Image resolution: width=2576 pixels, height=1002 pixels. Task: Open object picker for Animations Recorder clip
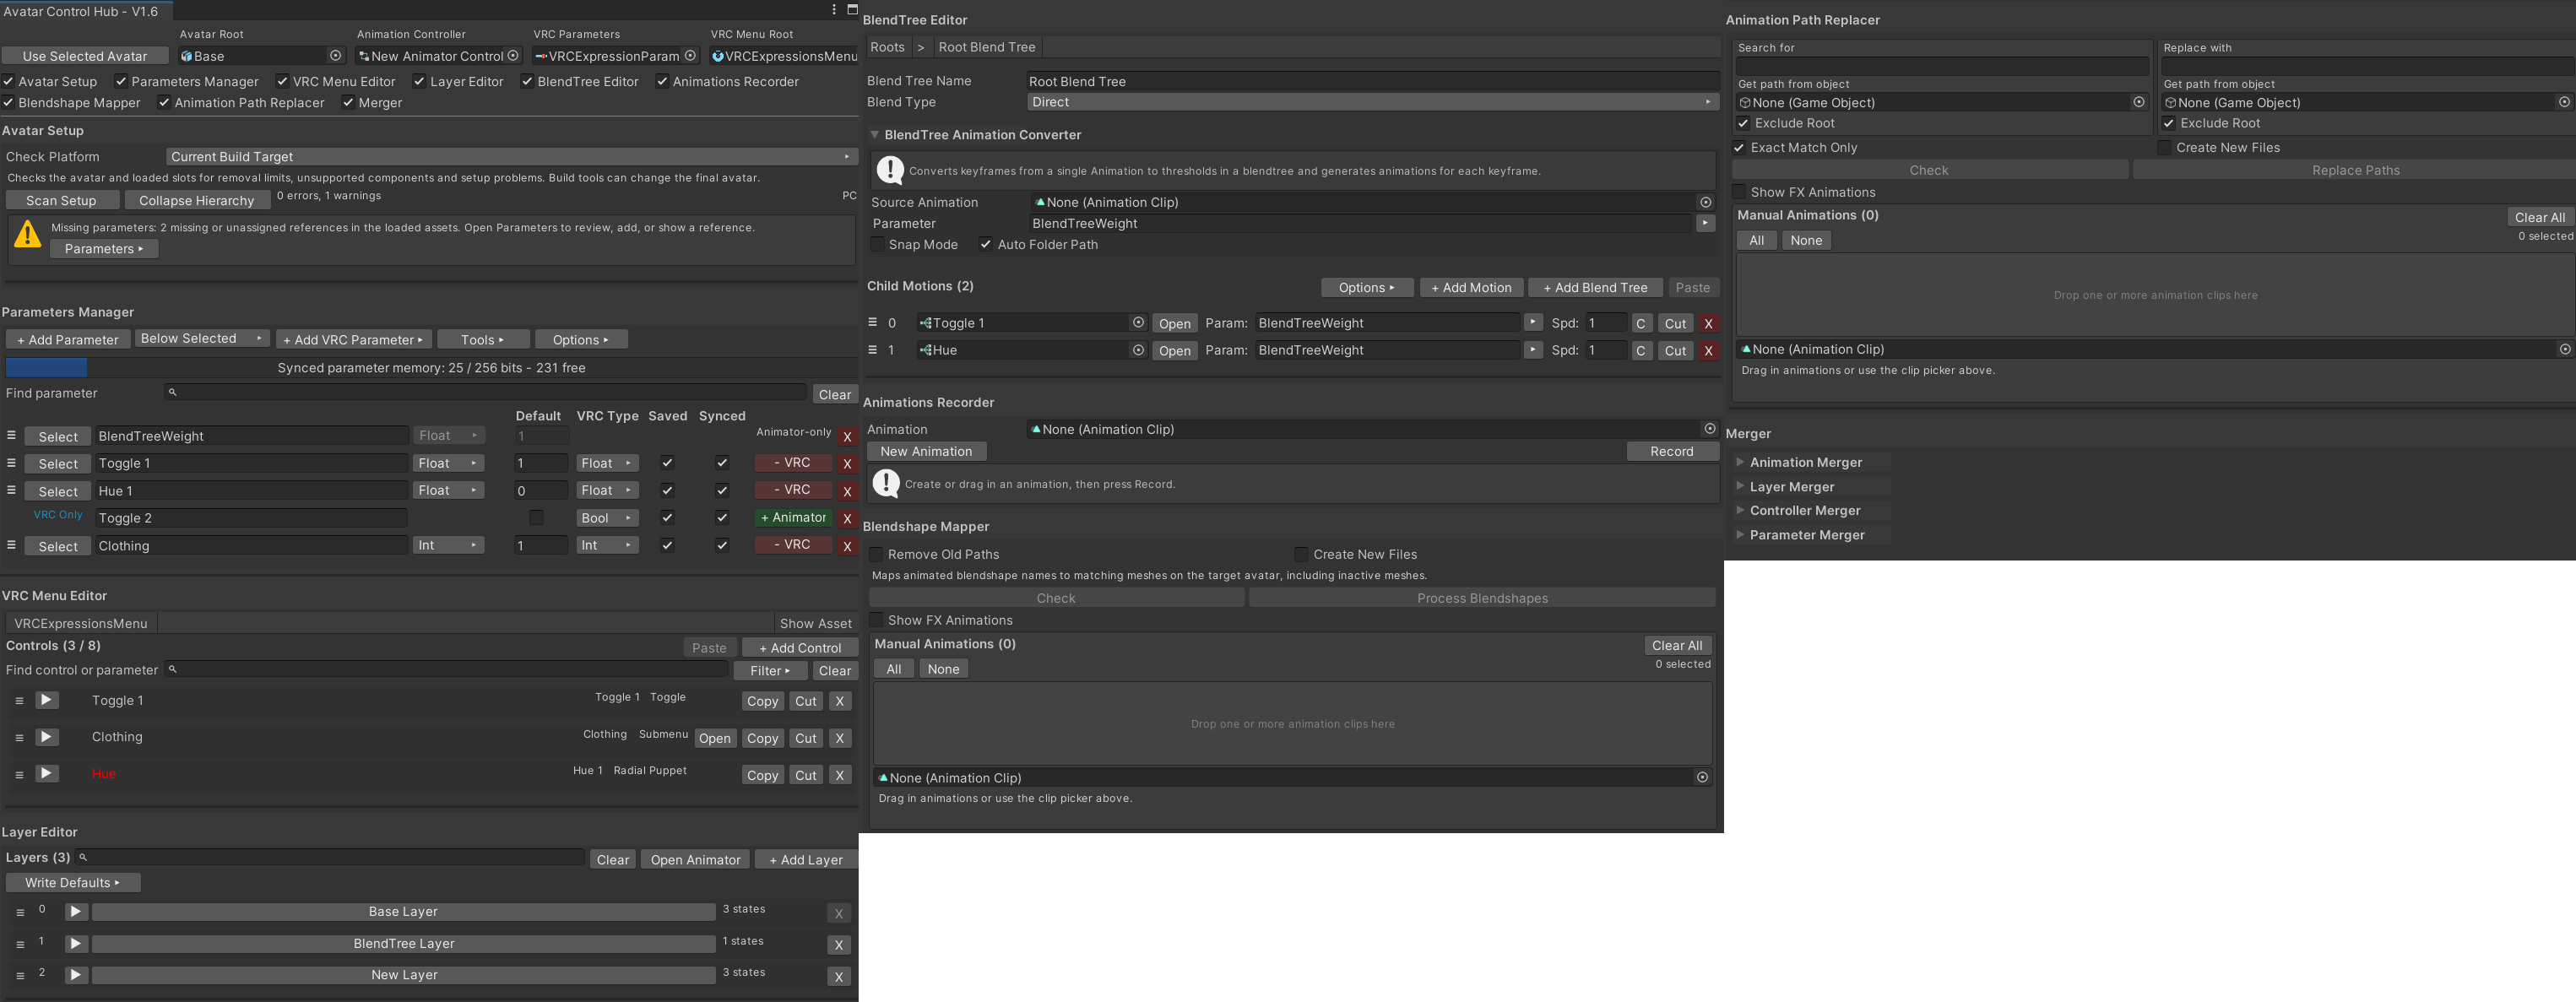tap(1710, 429)
